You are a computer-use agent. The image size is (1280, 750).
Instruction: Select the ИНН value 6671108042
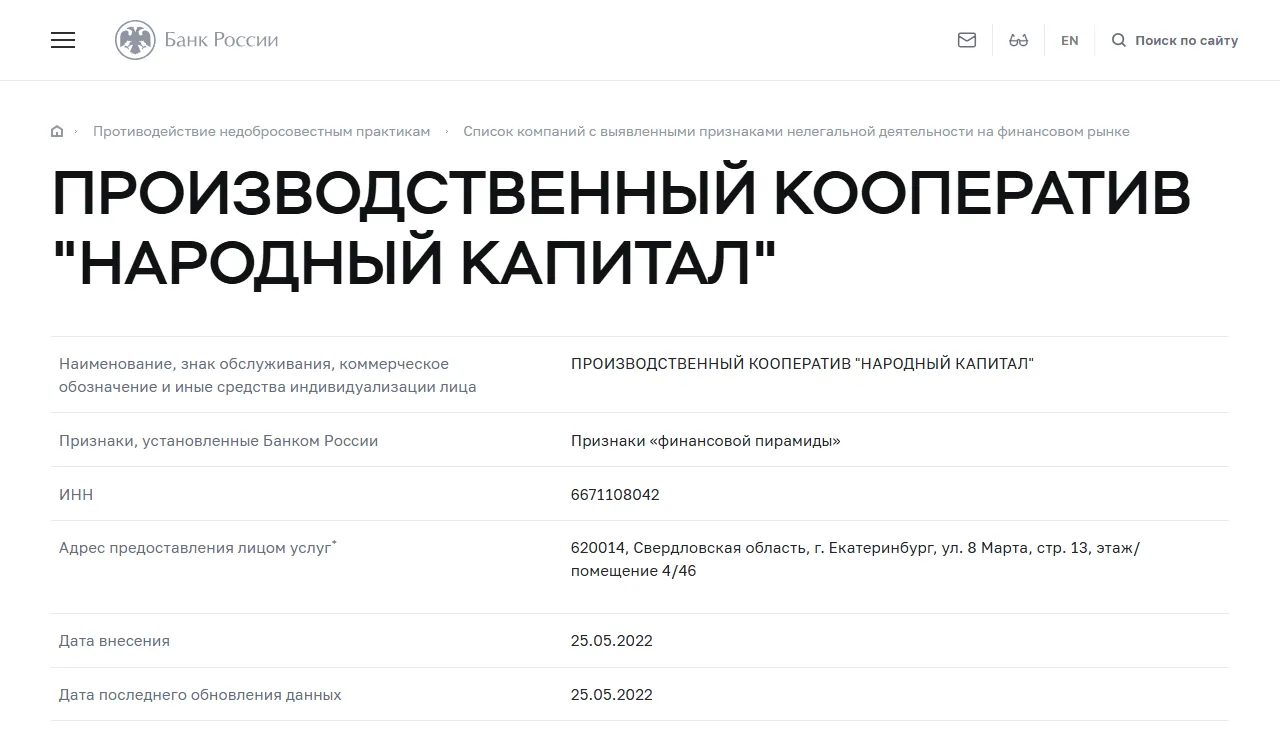pos(615,495)
